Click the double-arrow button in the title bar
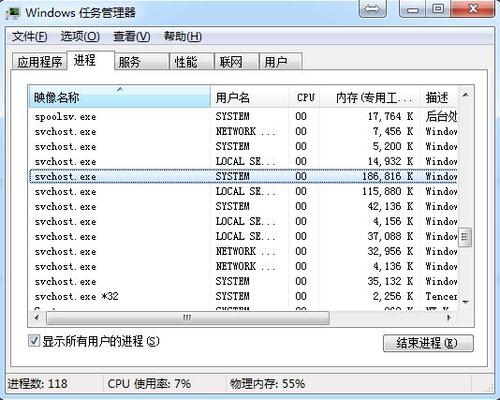500x400 pixels. tap(372, 8)
